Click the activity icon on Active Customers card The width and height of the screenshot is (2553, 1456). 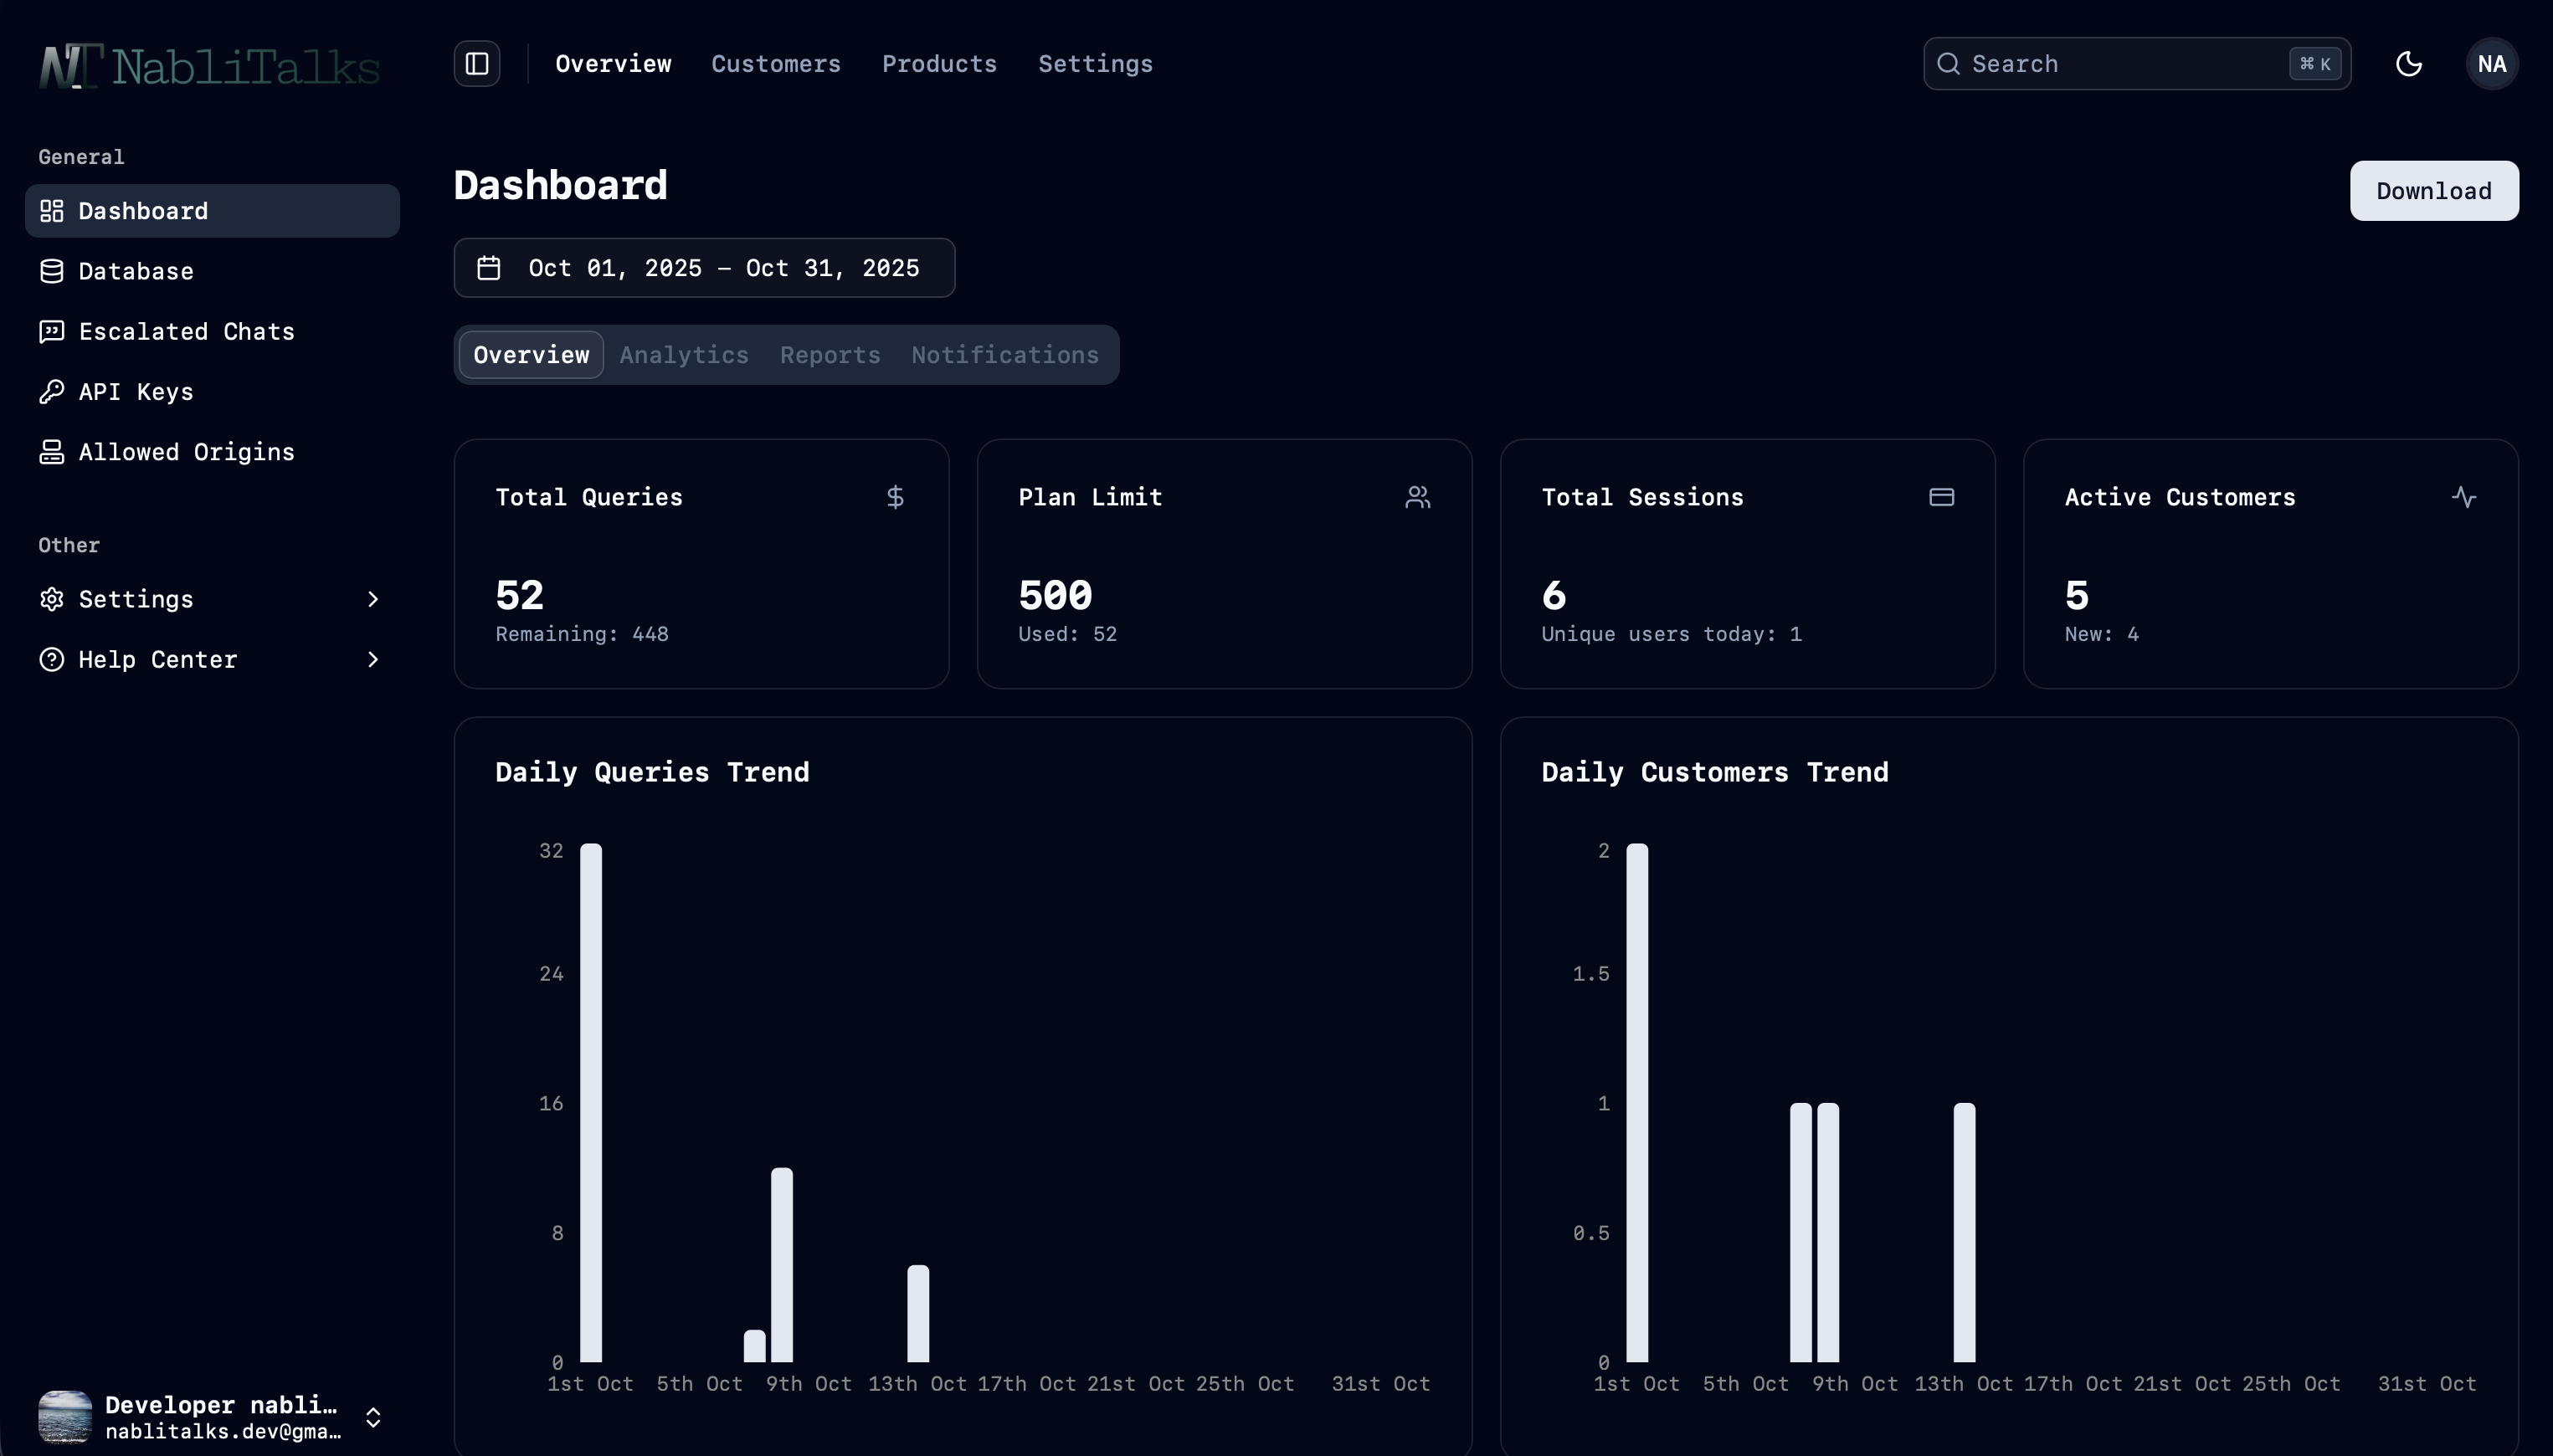[x=2464, y=497]
